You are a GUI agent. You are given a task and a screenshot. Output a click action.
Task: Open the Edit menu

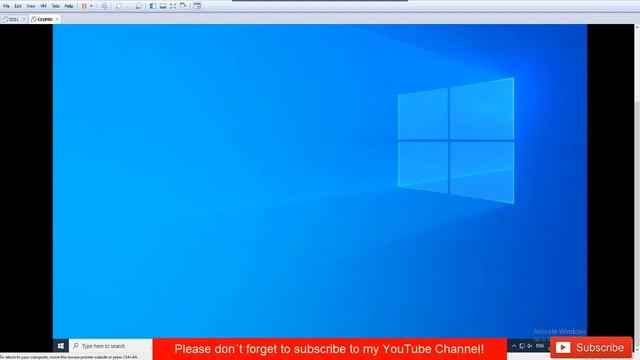(x=18, y=6)
